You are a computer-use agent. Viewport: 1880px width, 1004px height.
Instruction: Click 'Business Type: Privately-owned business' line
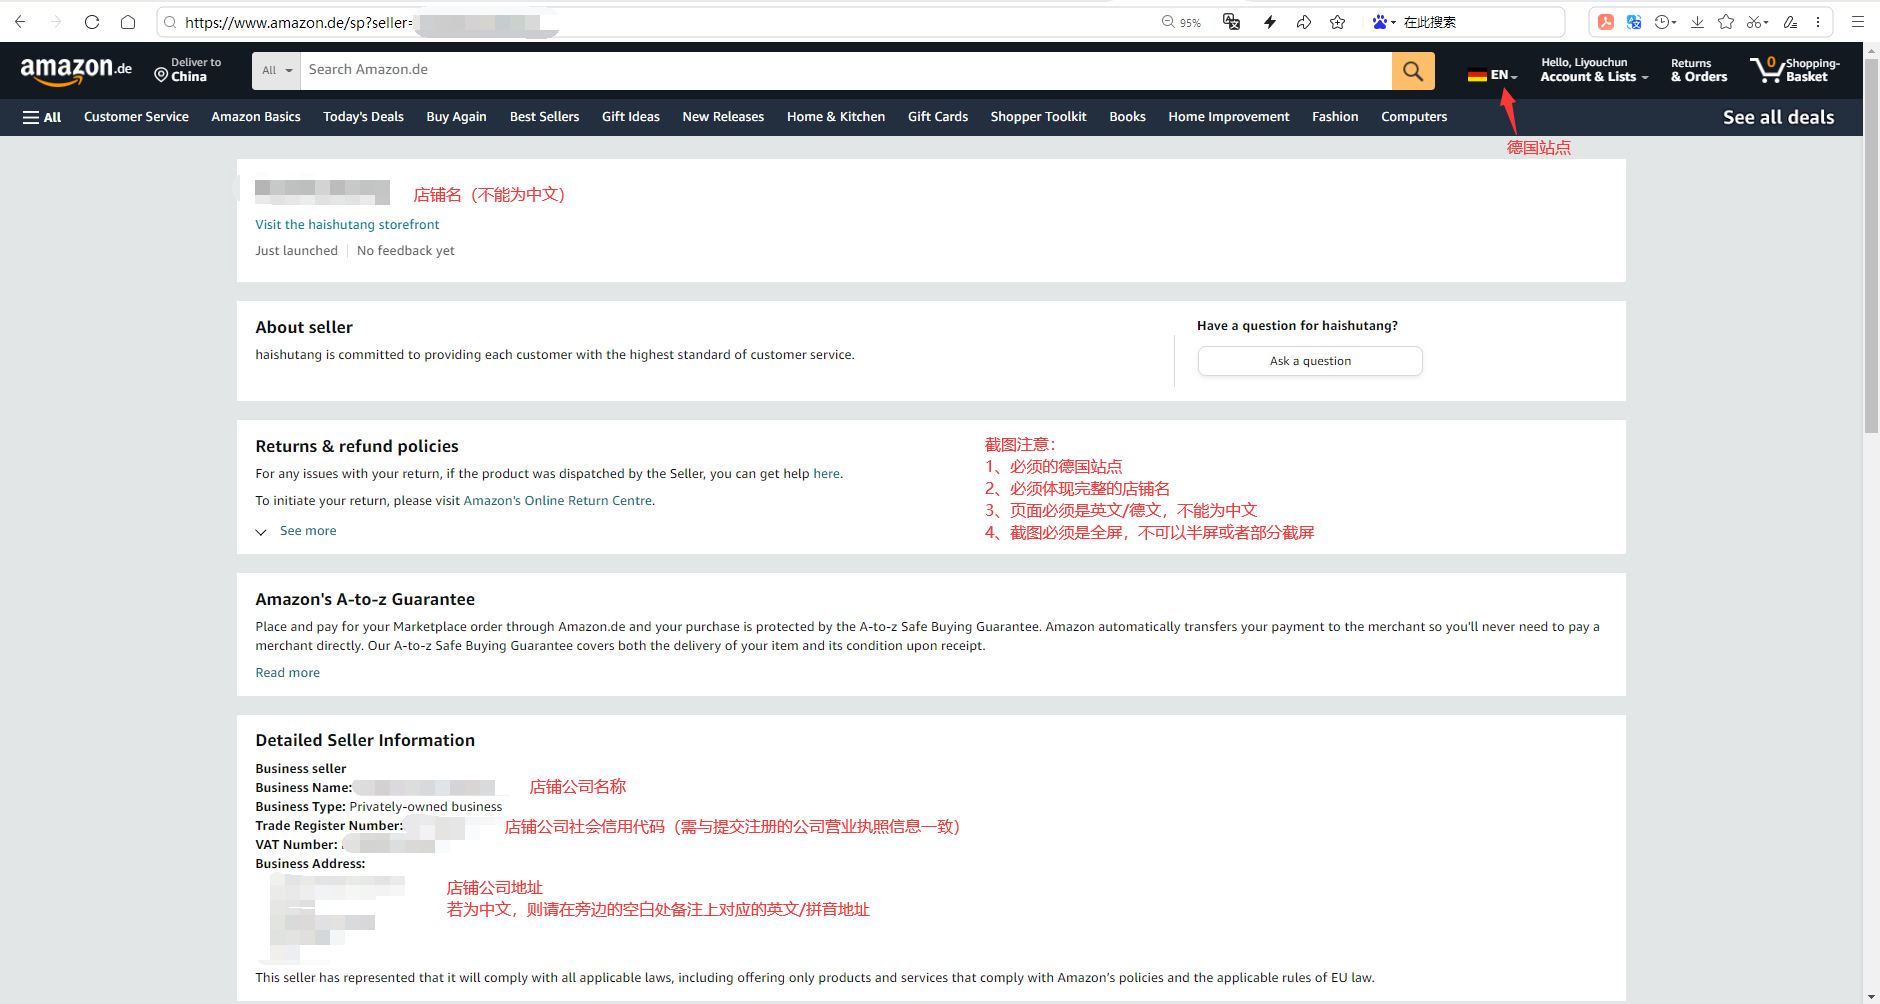coord(379,807)
